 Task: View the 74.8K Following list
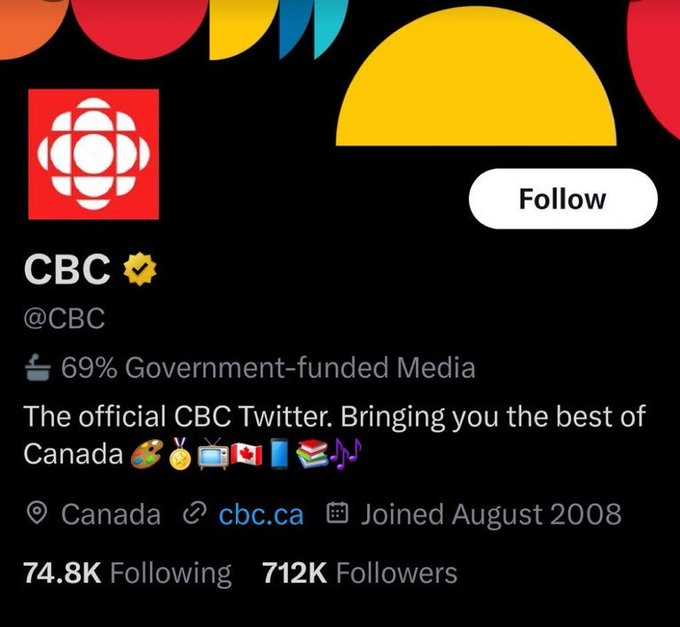tap(126, 573)
